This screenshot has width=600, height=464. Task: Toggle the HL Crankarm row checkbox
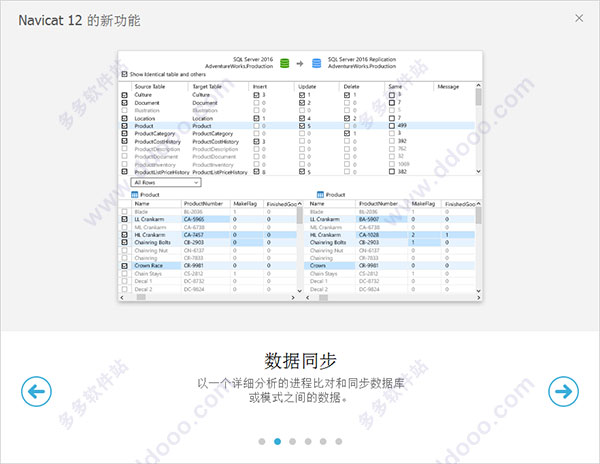[124, 235]
